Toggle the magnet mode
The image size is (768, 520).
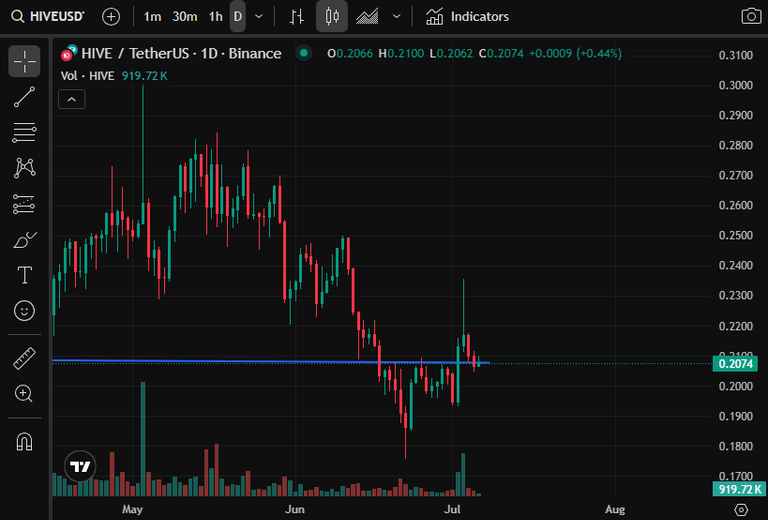click(24, 442)
